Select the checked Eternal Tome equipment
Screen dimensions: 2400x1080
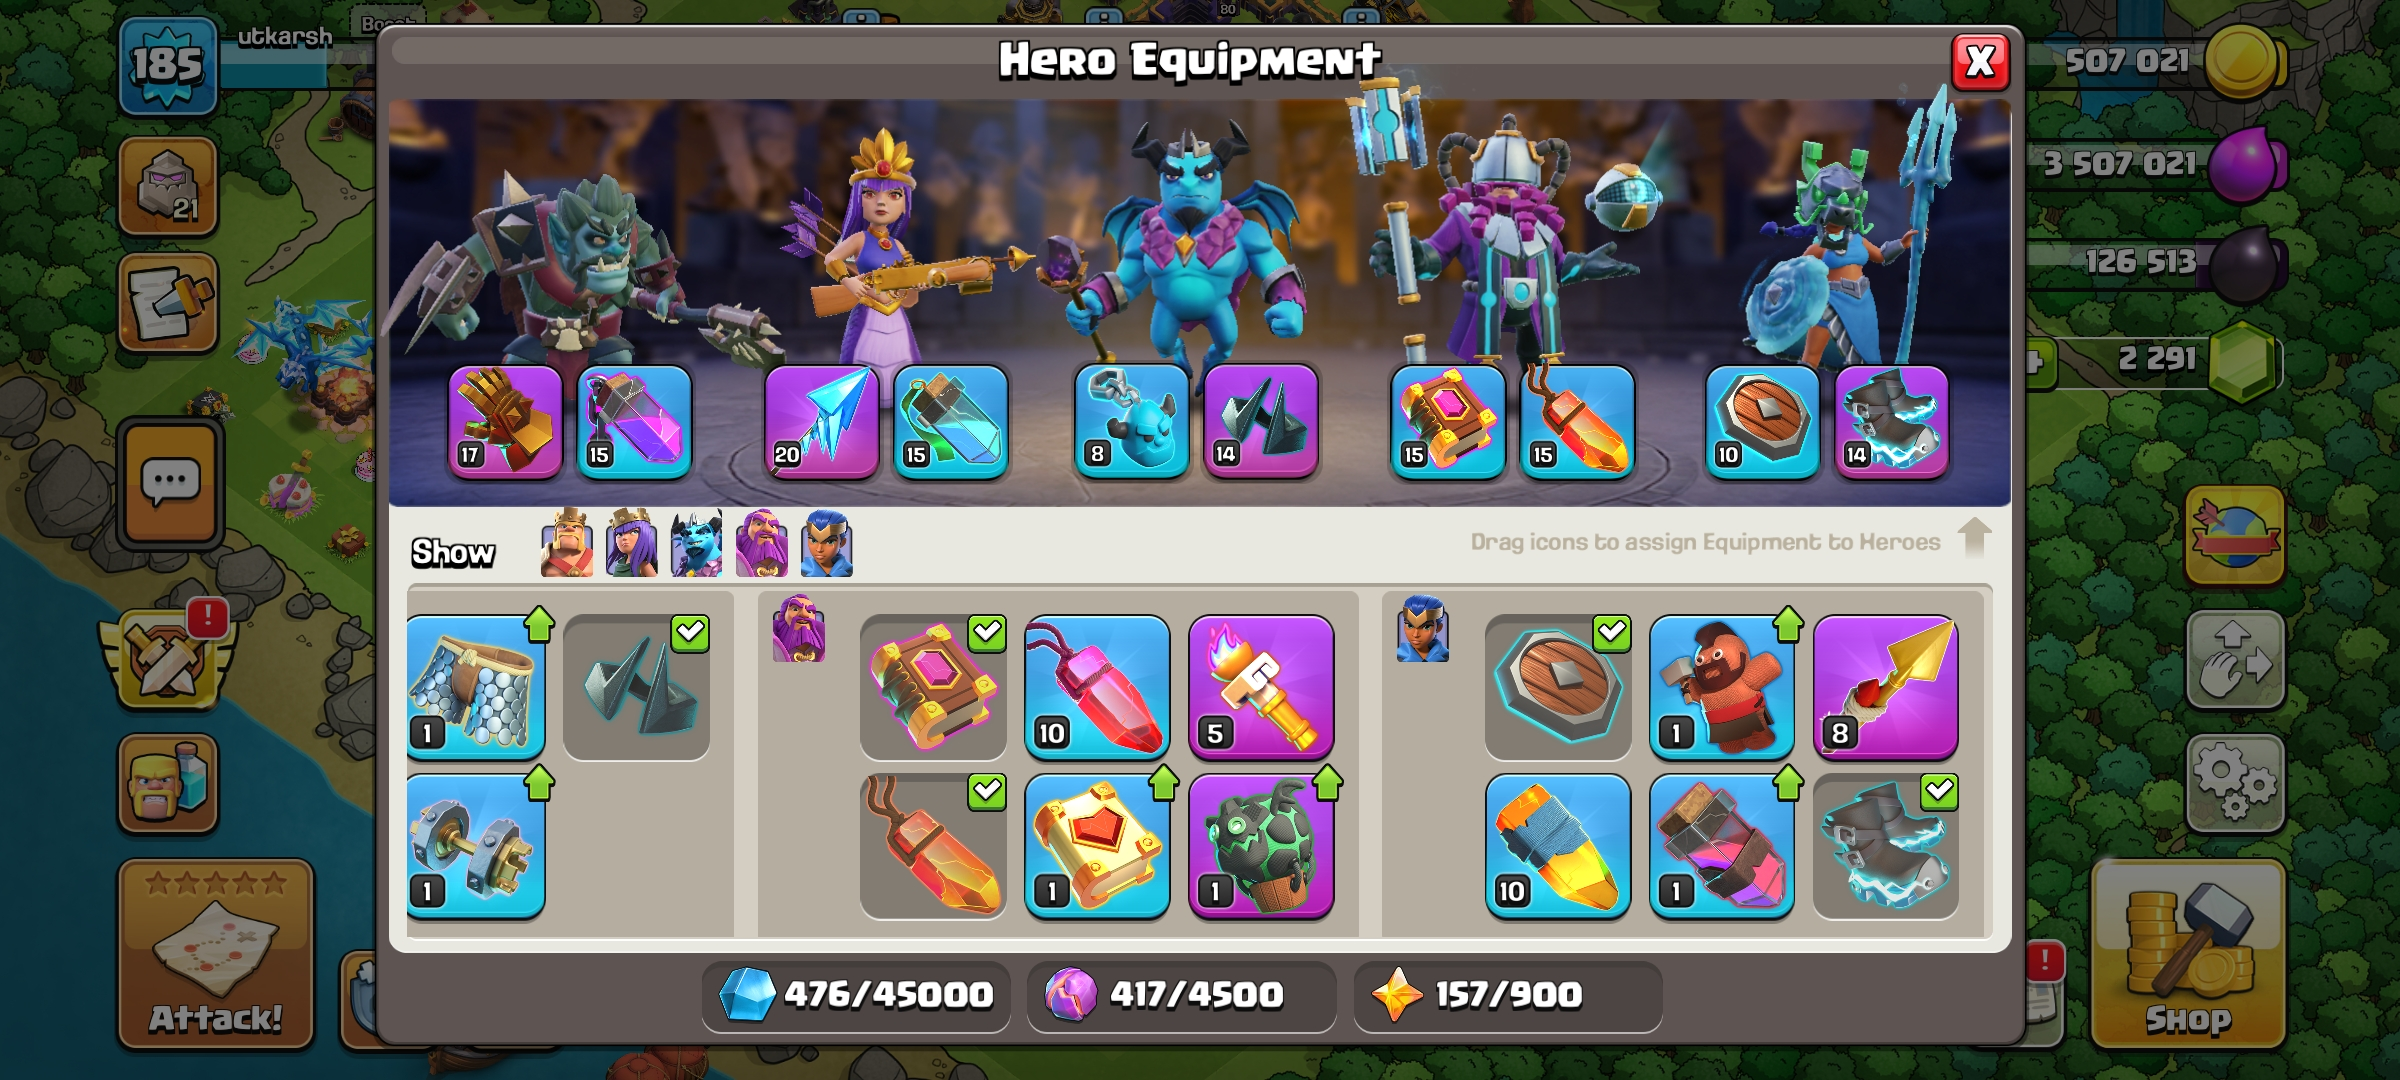coord(933,688)
